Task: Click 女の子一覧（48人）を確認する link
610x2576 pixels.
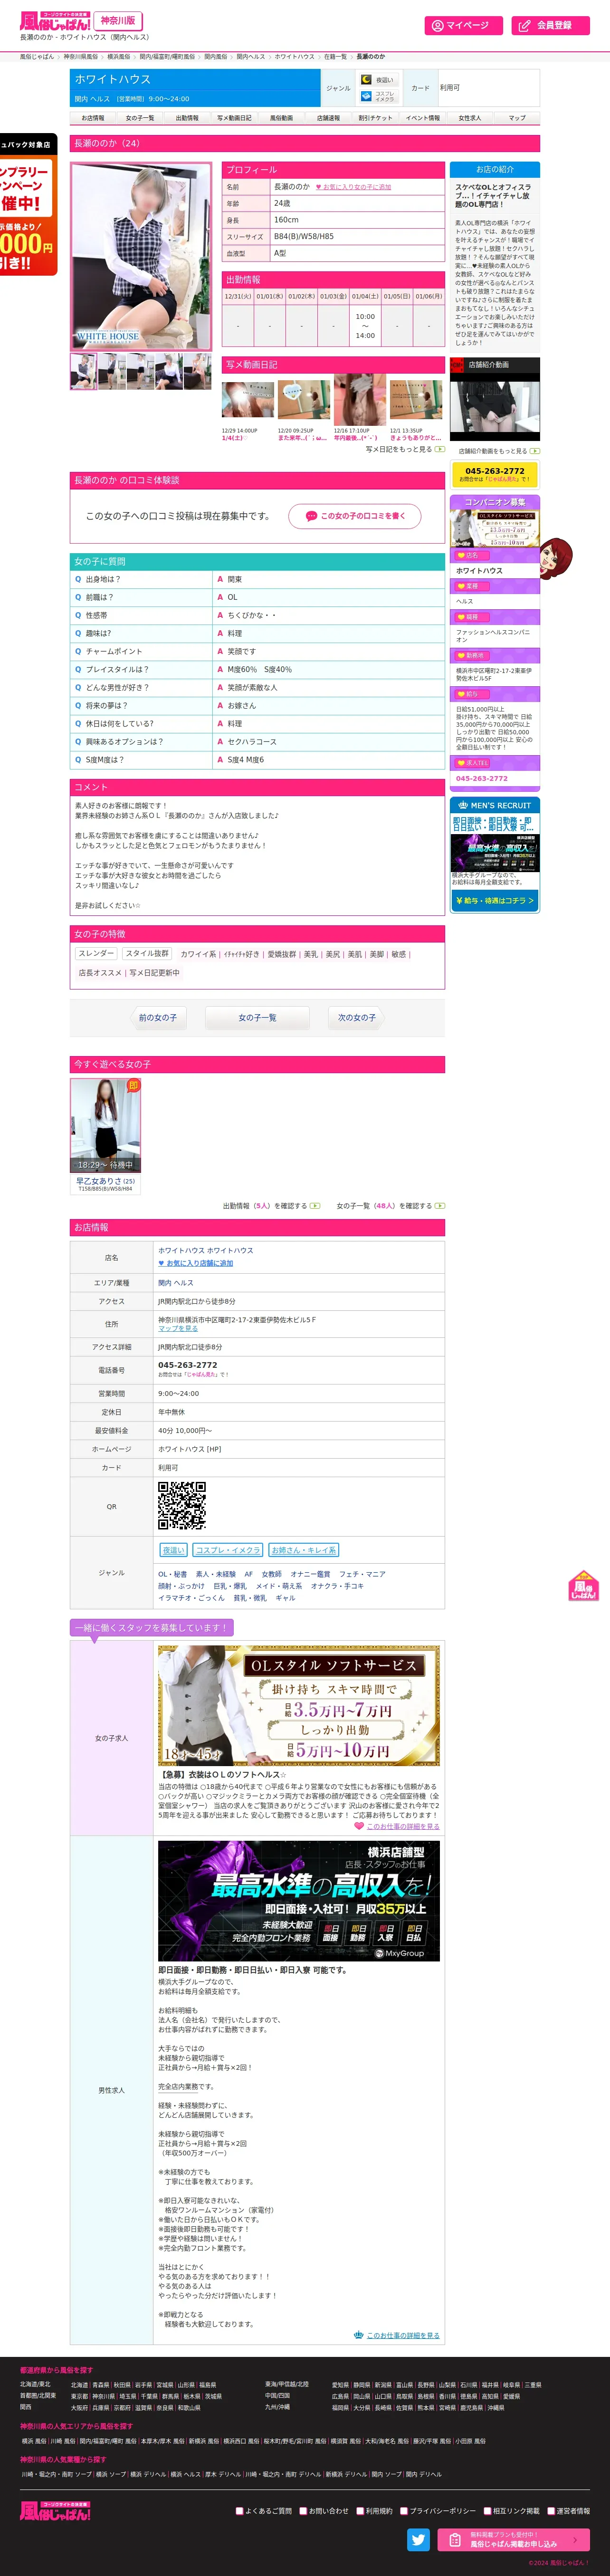Action: pyautogui.click(x=391, y=1206)
